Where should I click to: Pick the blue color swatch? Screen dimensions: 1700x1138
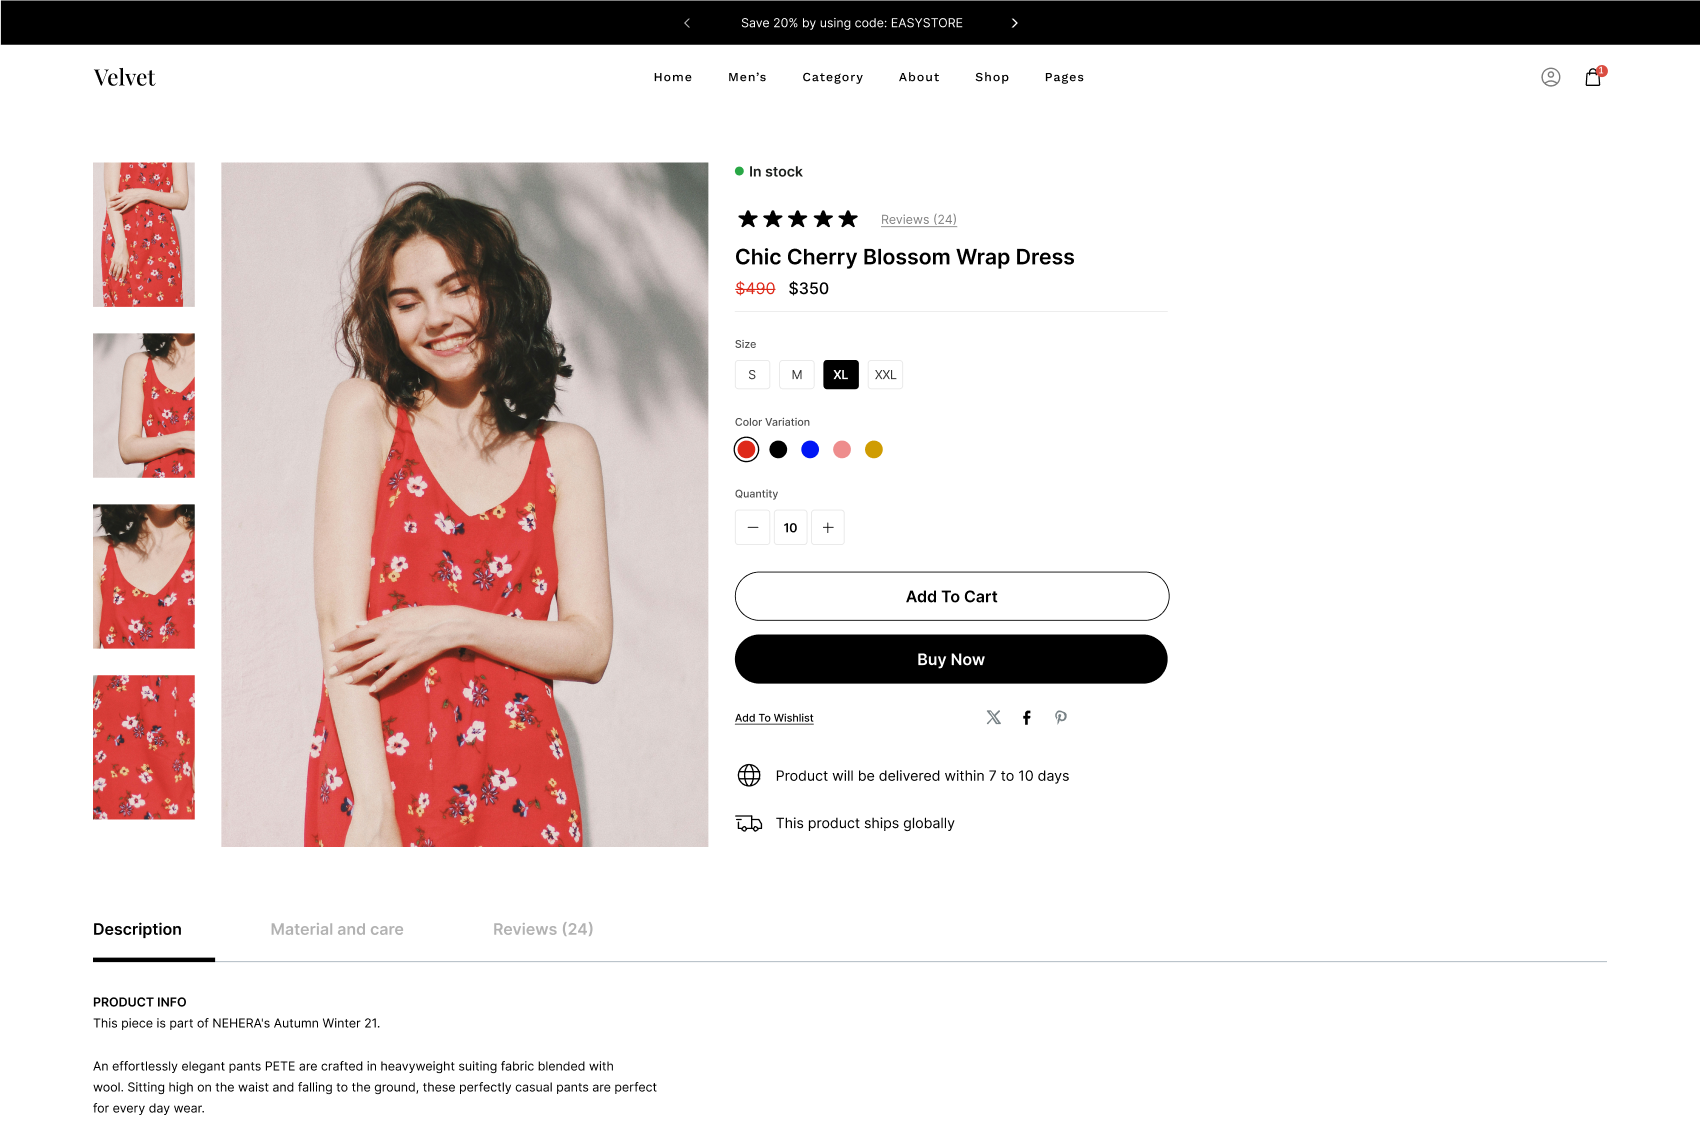pyautogui.click(x=810, y=450)
